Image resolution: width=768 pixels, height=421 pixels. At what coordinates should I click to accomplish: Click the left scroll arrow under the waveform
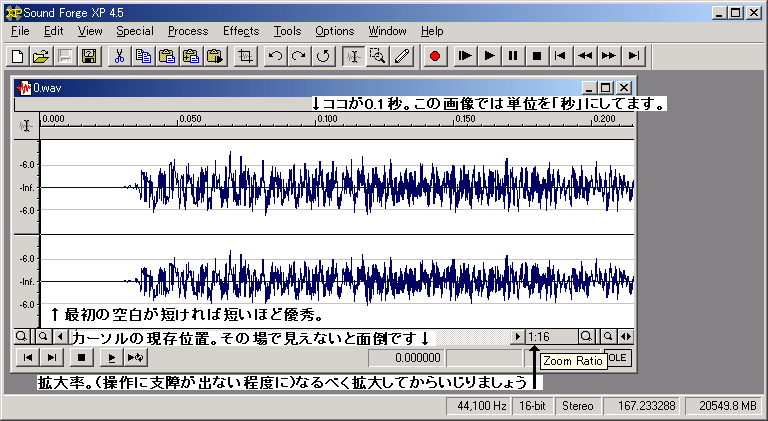point(60,336)
